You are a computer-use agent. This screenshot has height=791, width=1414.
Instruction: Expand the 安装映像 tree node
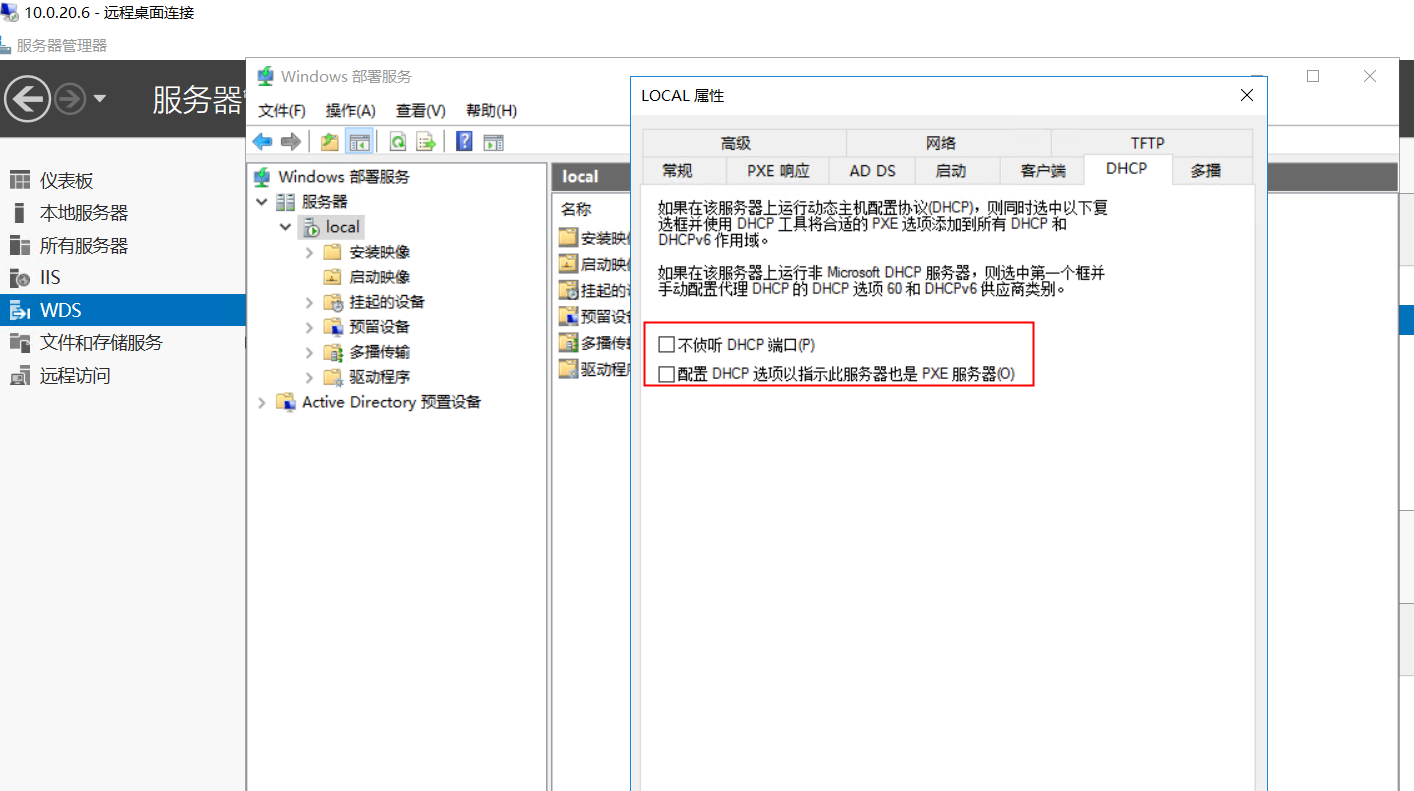pyautogui.click(x=310, y=252)
